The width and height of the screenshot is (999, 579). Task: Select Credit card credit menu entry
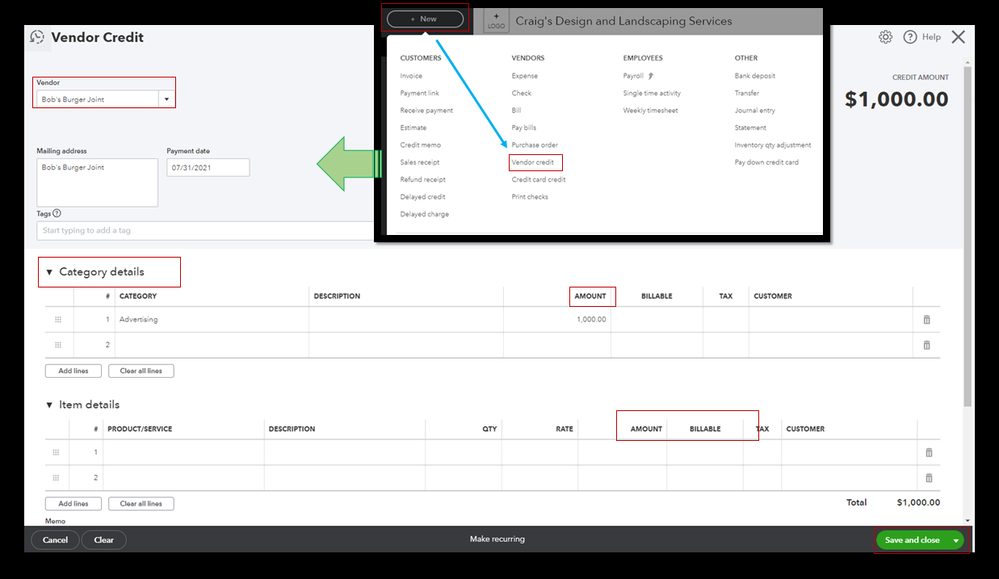(538, 180)
